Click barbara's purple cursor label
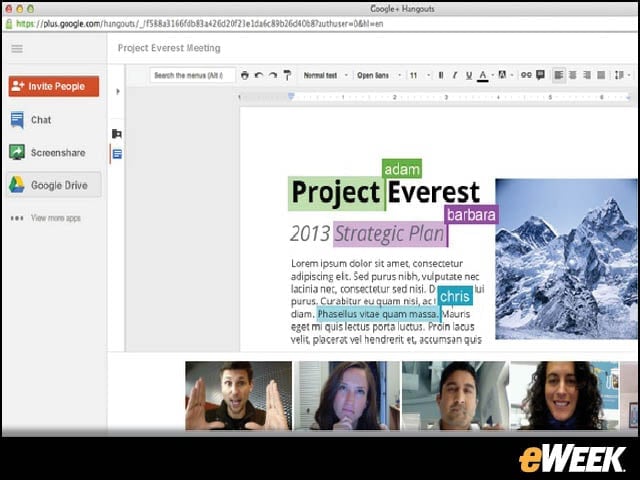Screen dimensions: 640x480 coord(471,215)
